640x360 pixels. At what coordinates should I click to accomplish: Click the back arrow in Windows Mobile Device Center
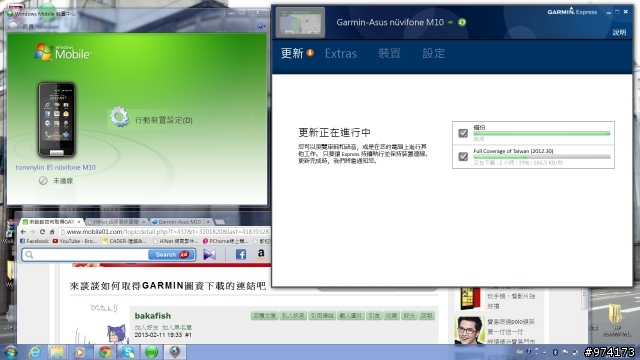(x=13, y=26)
